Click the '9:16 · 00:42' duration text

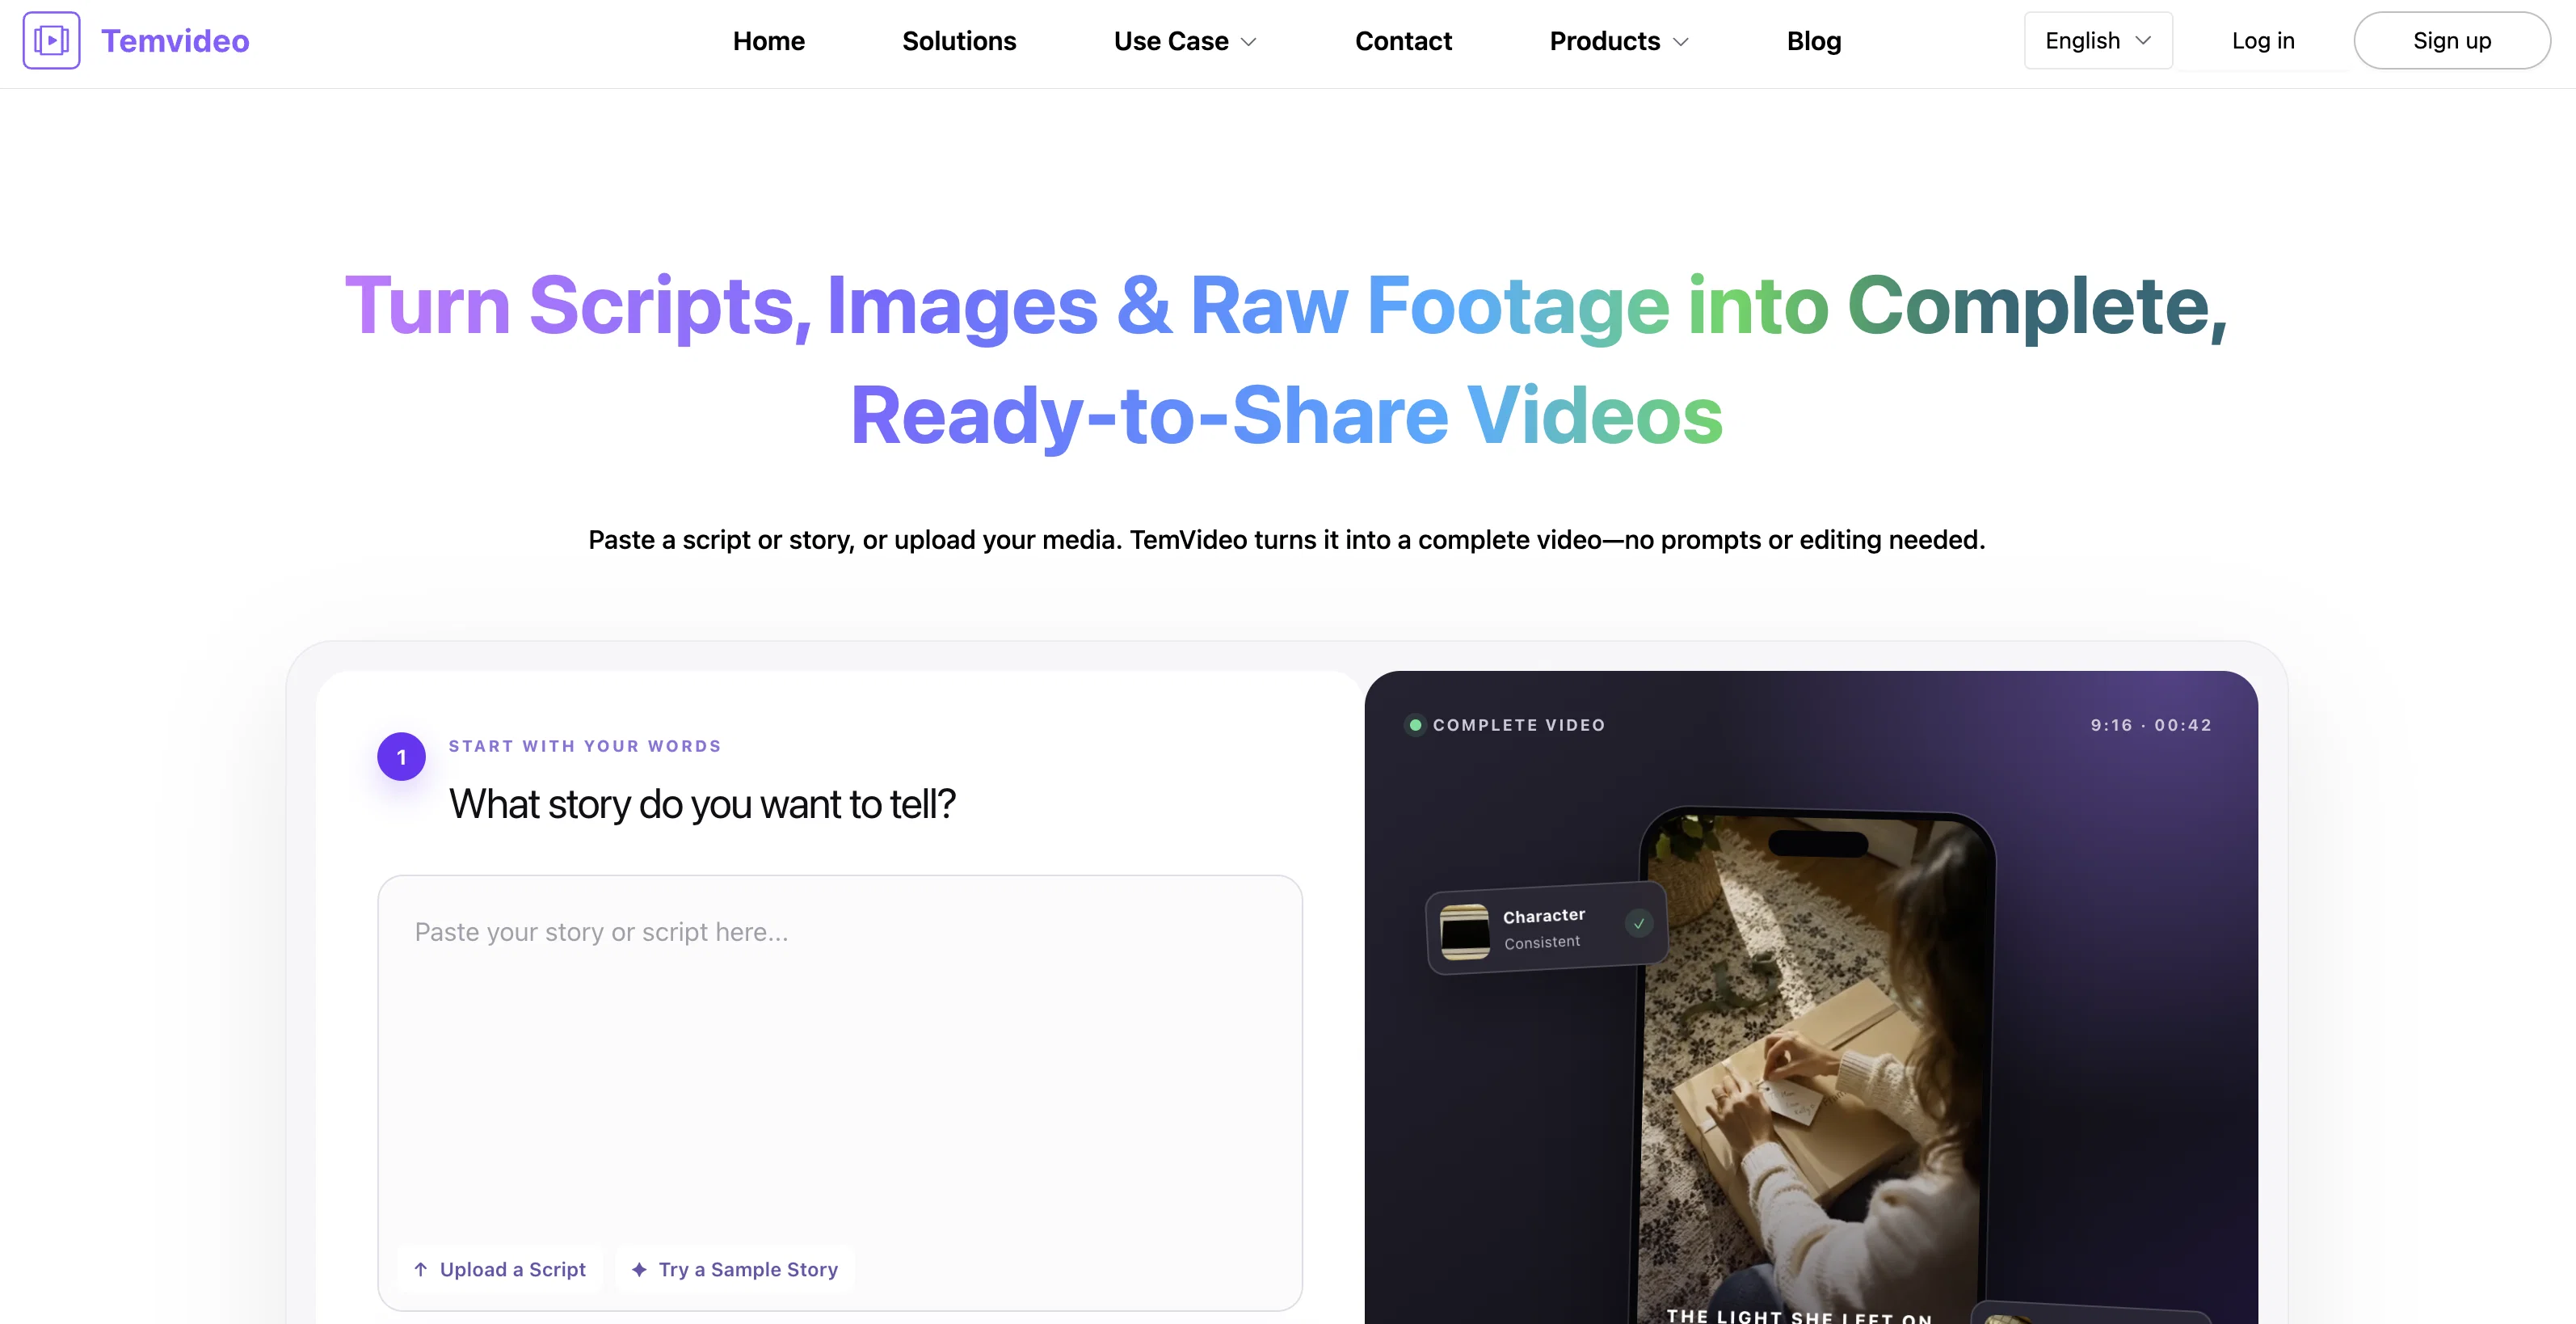pos(2151,725)
